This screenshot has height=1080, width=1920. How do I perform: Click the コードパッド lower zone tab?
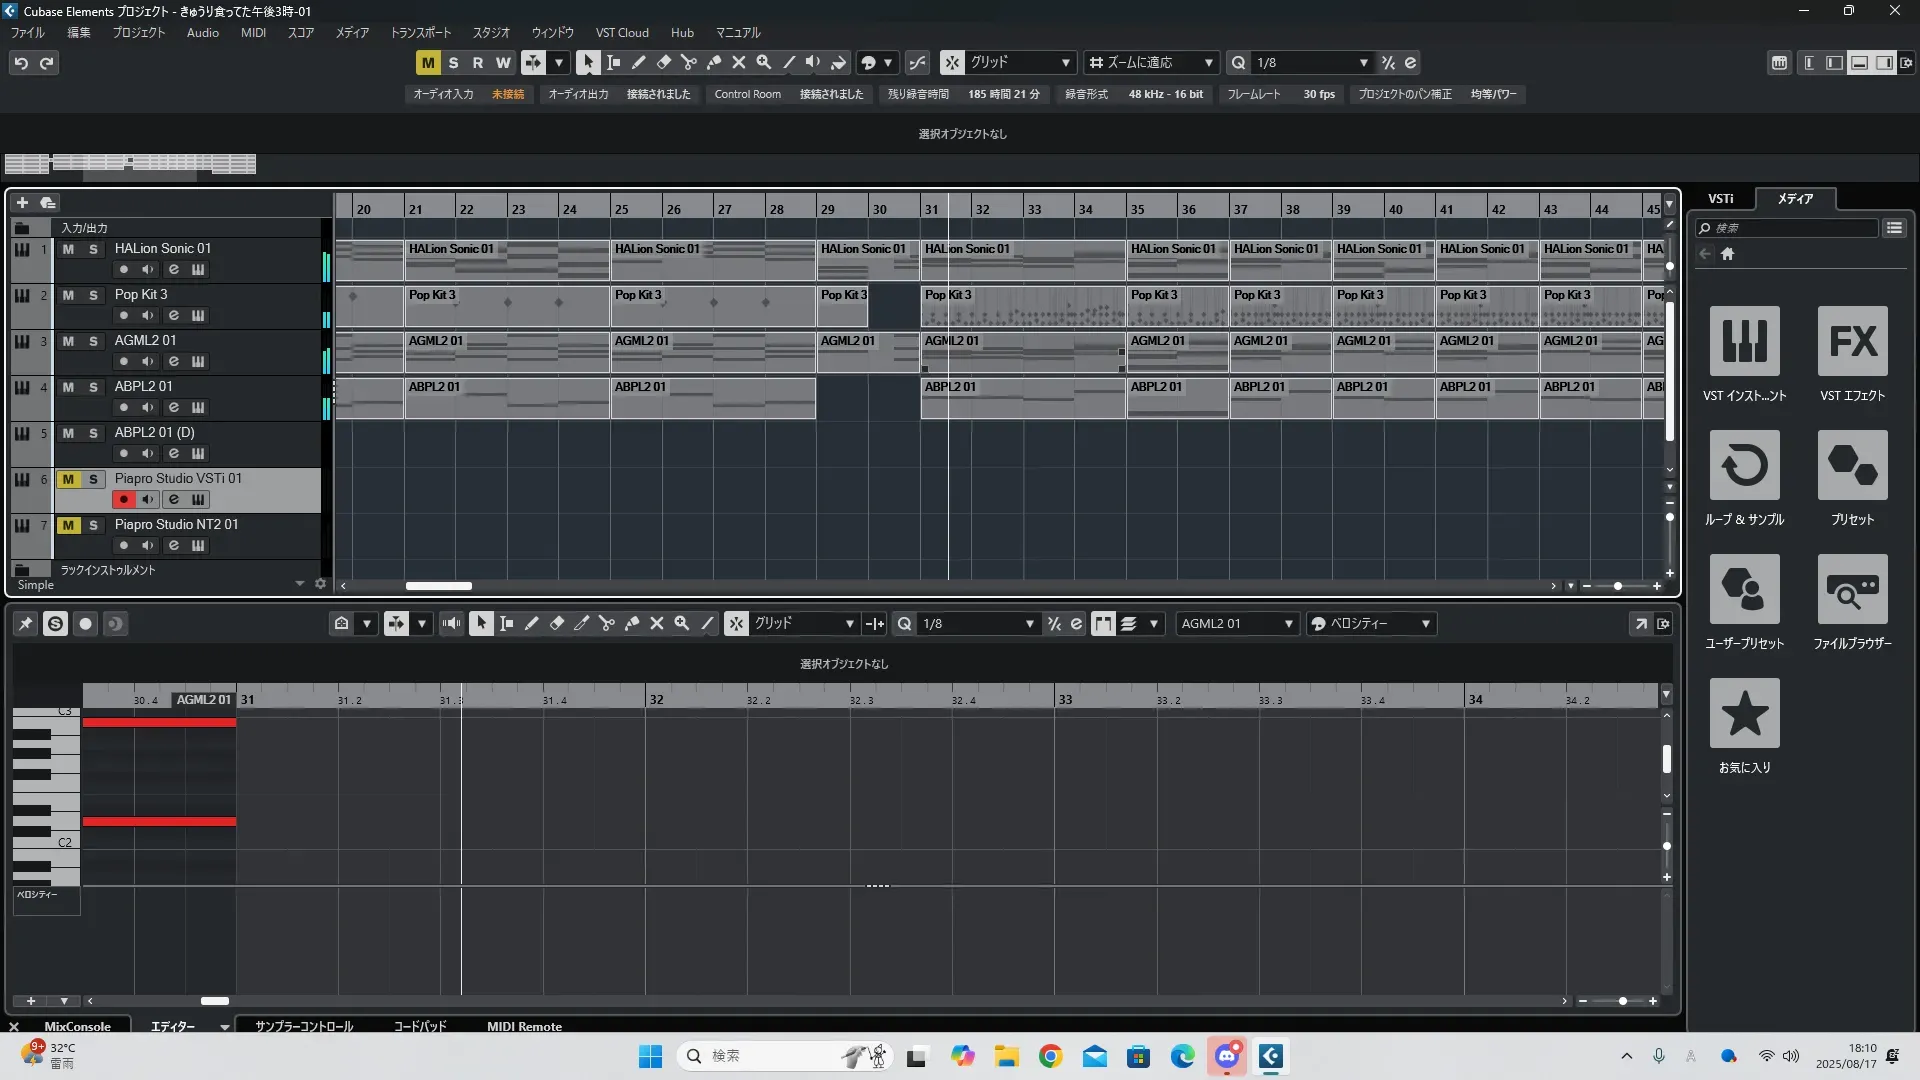tap(419, 1026)
